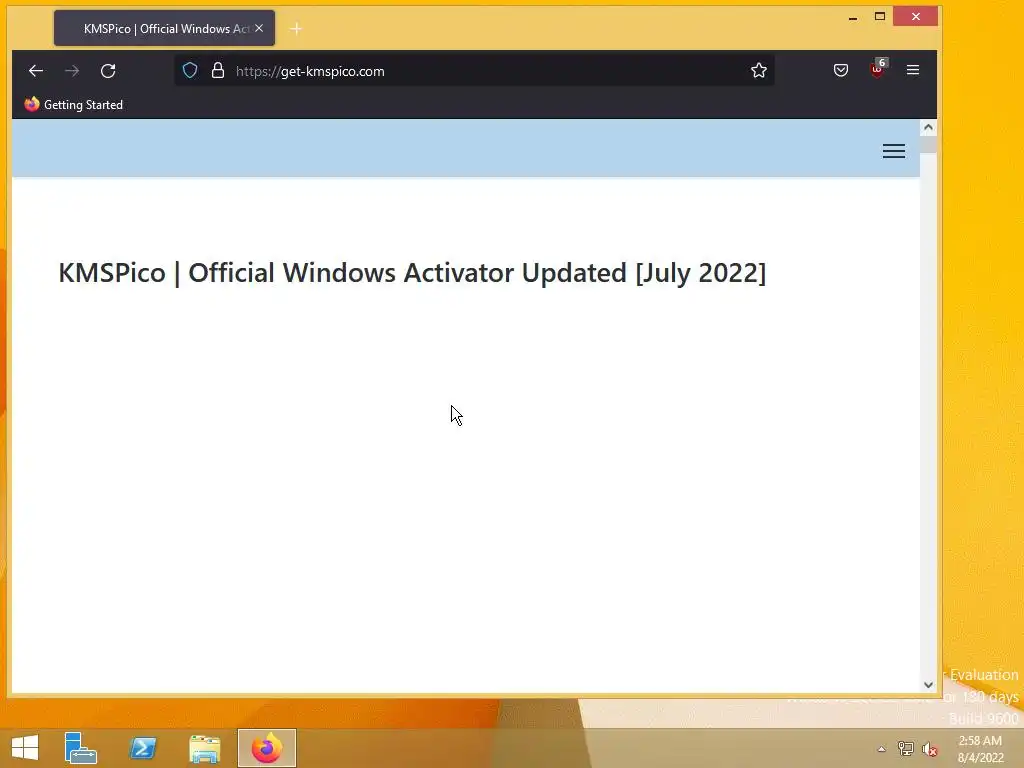Viewport: 1024px width, 768px height.
Task: Open a new browser tab
Action: coord(296,29)
